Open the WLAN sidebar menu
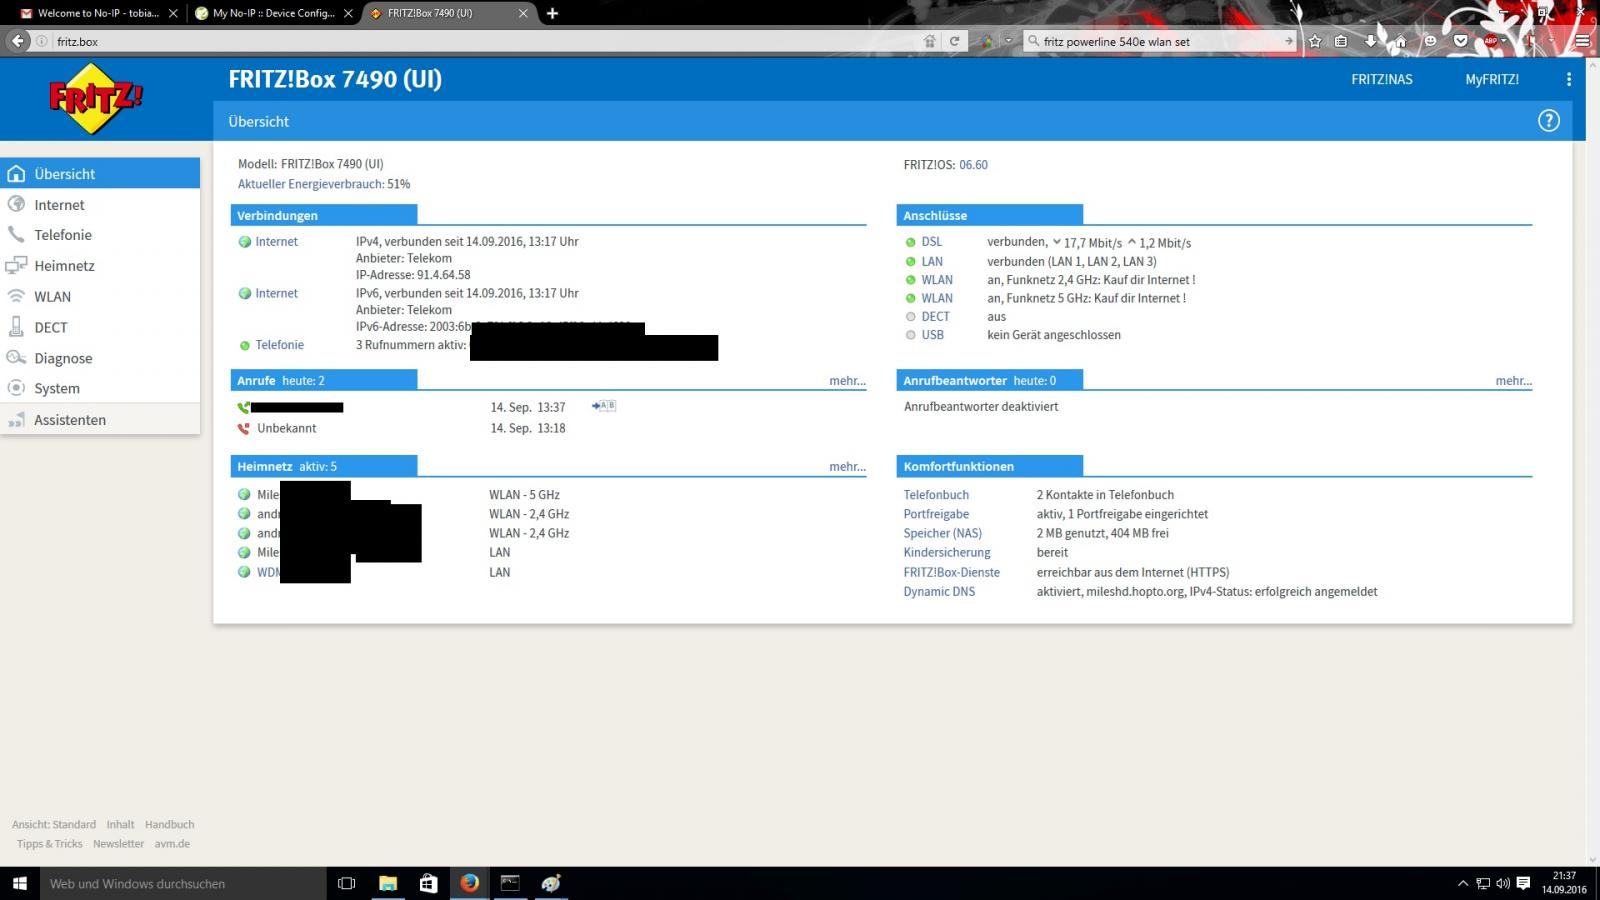This screenshot has width=1600, height=900. pos(100,296)
